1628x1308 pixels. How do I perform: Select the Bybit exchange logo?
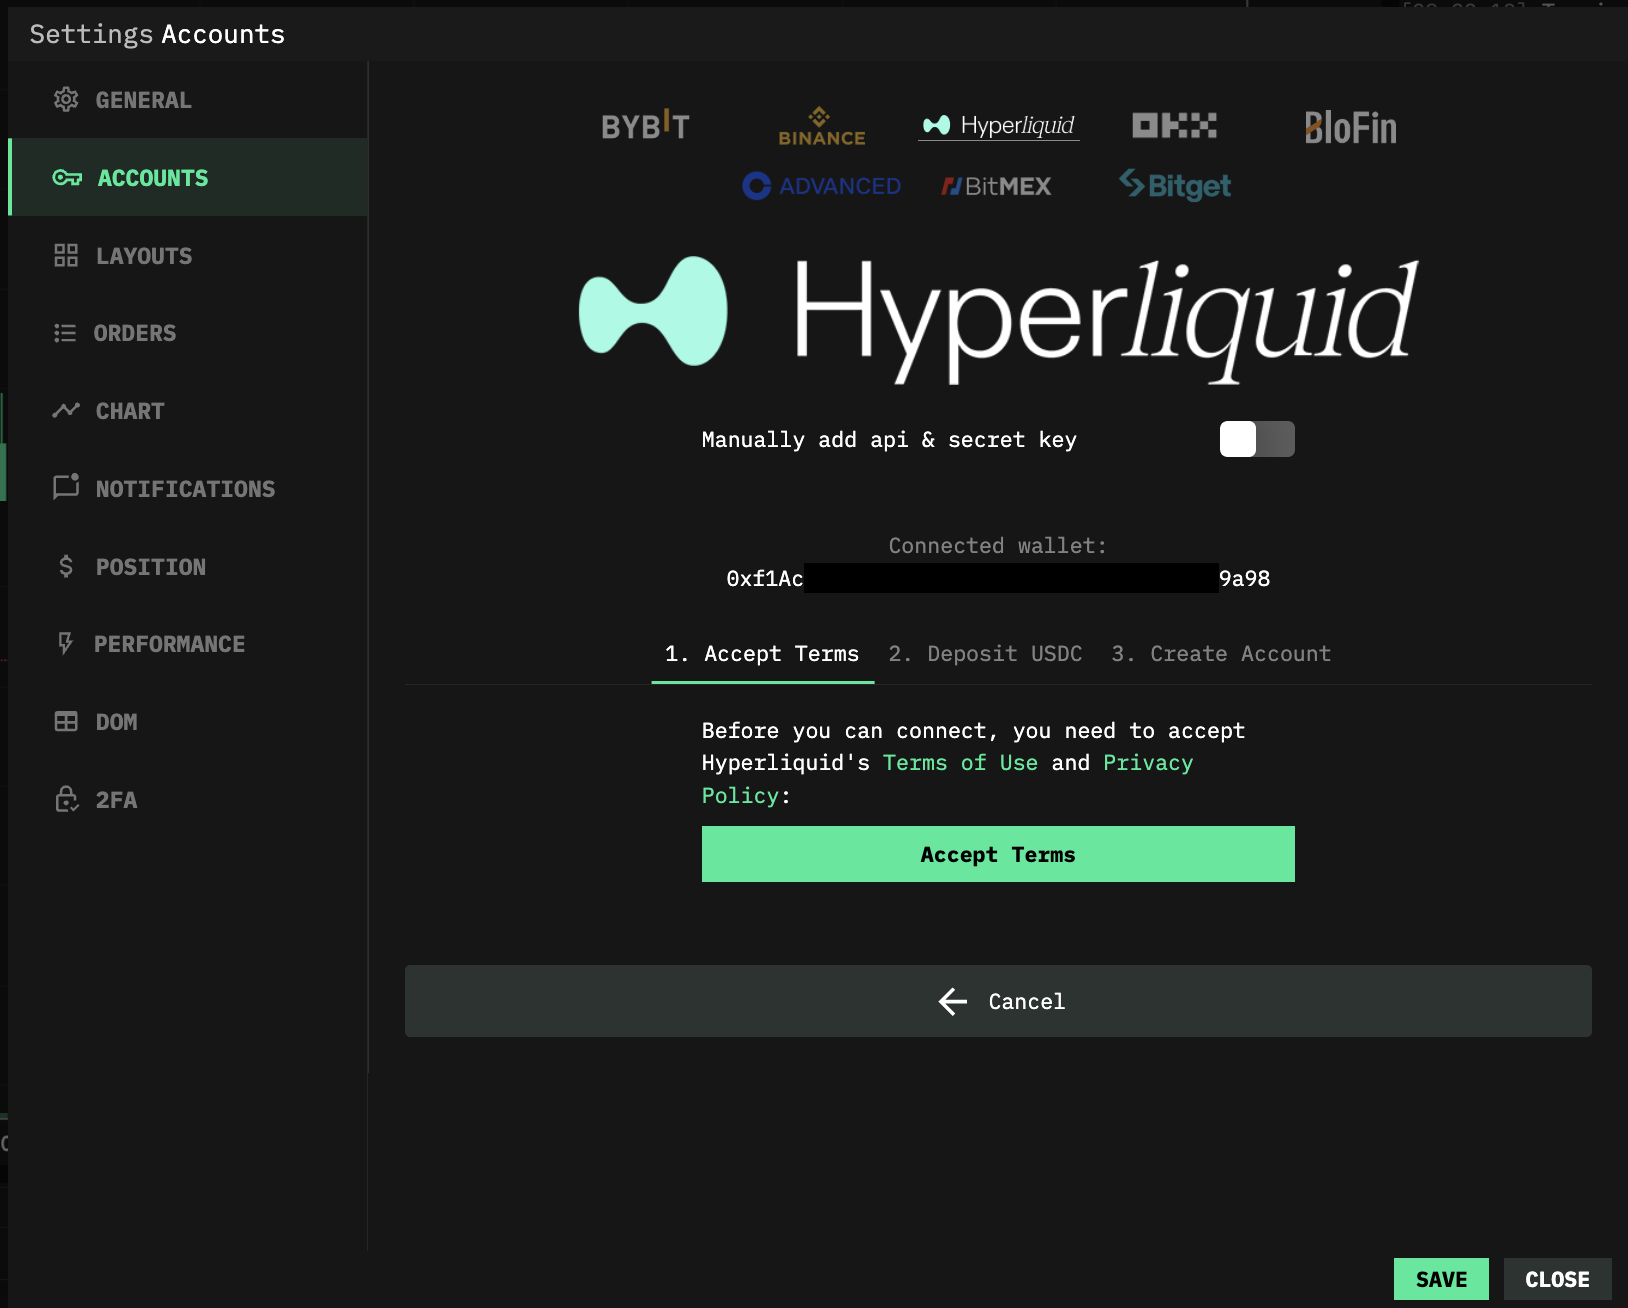tap(645, 126)
